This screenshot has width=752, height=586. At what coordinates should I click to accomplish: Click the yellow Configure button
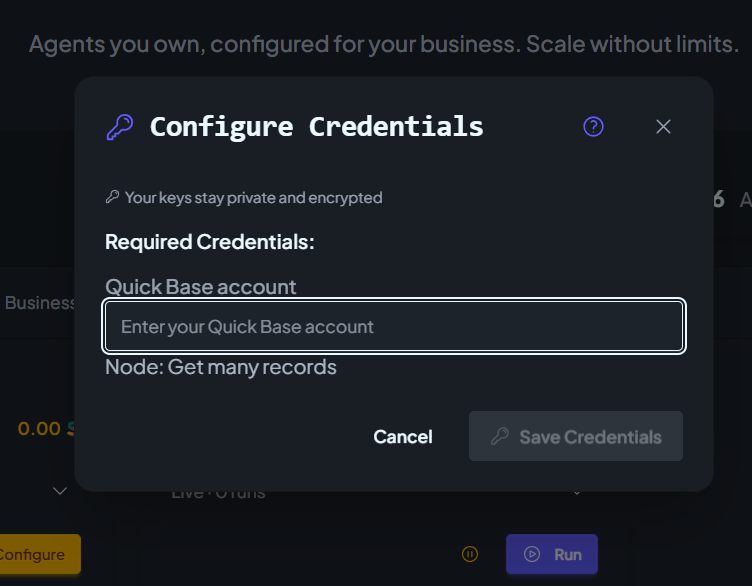click(x=37, y=554)
